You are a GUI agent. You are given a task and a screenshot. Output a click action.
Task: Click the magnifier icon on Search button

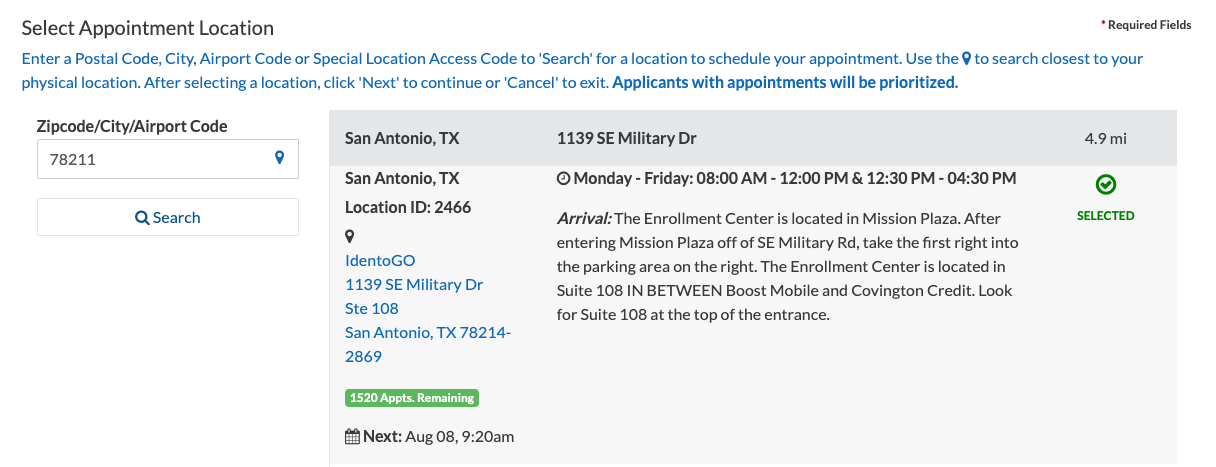[x=142, y=218]
